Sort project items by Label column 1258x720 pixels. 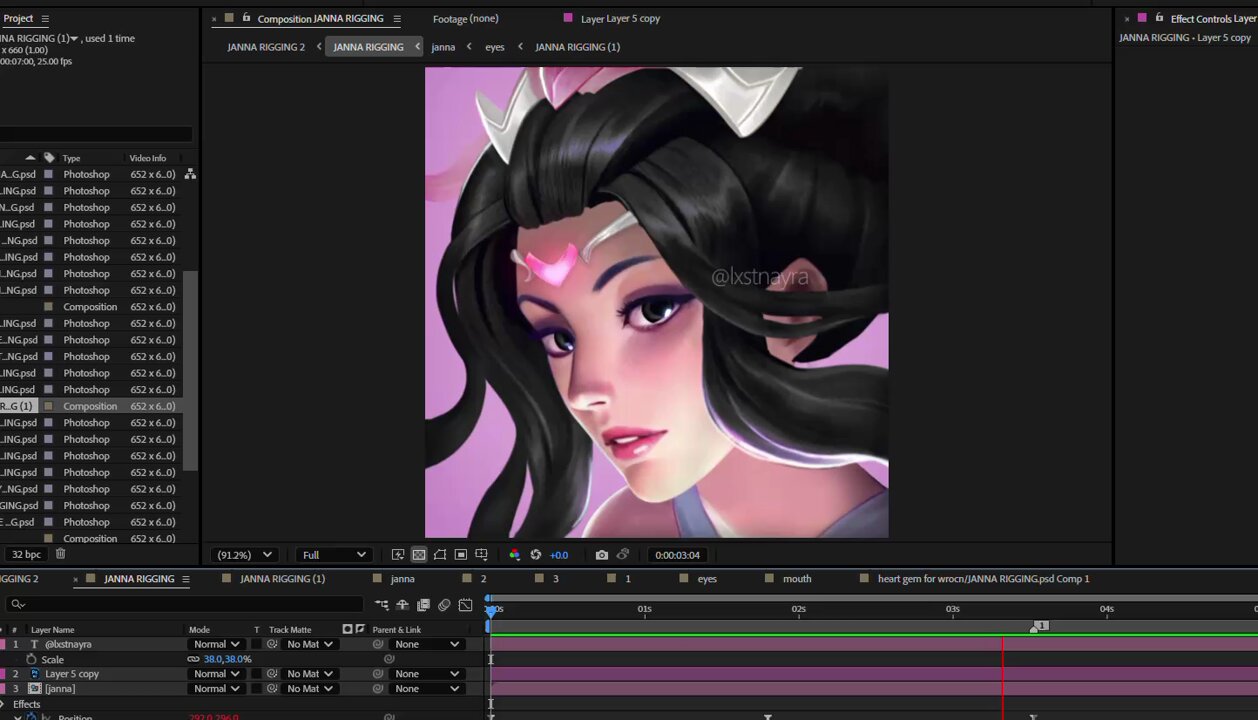pyautogui.click(x=49, y=158)
